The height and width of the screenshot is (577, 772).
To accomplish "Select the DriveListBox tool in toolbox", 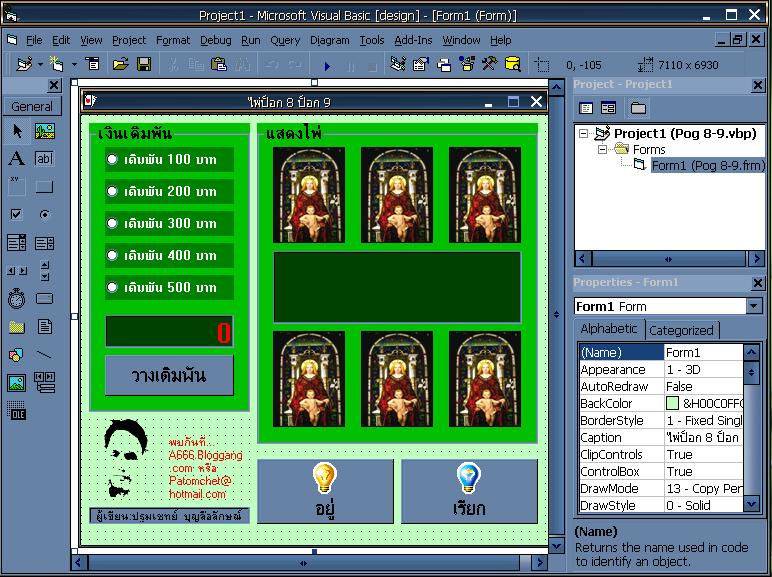I will pyautogui.click(x=44, y=298).
